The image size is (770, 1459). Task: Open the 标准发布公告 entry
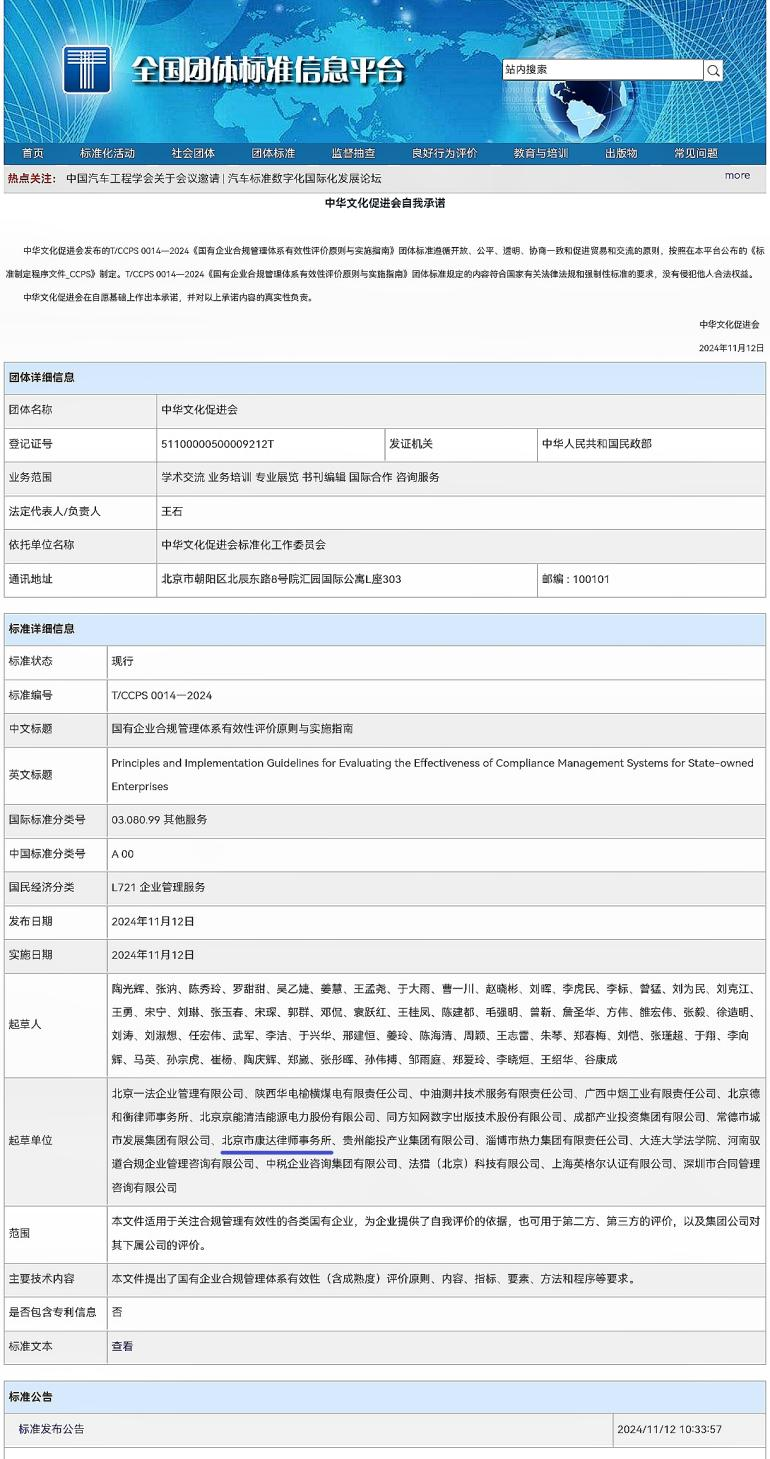coord(52,1429)
